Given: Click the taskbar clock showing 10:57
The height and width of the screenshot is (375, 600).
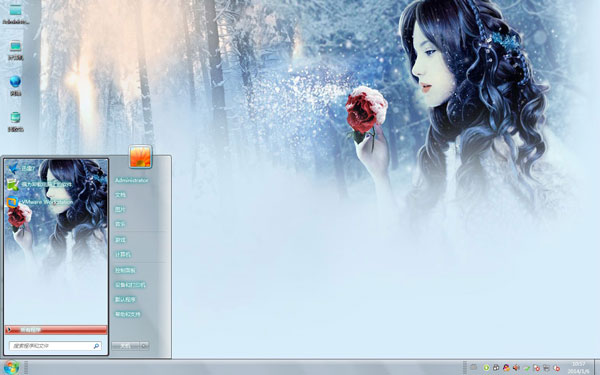Looking at the screenshot, I should (578, 367).
